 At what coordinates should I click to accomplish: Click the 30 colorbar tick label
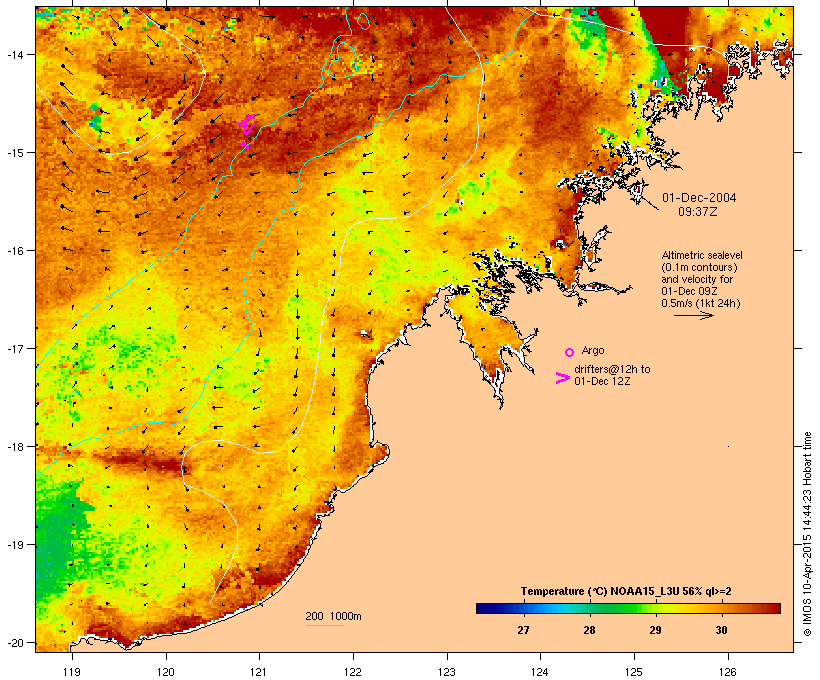[x=721, y=630]
